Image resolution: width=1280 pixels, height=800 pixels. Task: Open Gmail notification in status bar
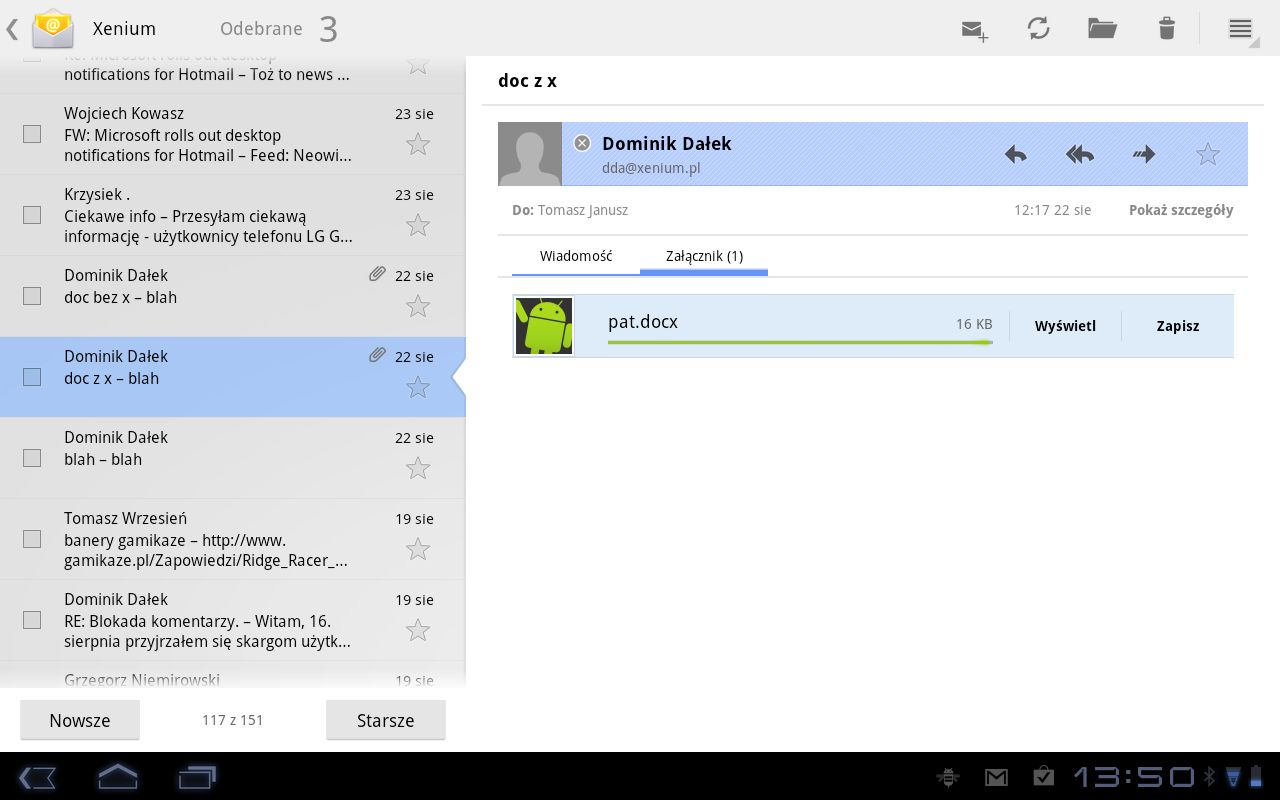996,777
